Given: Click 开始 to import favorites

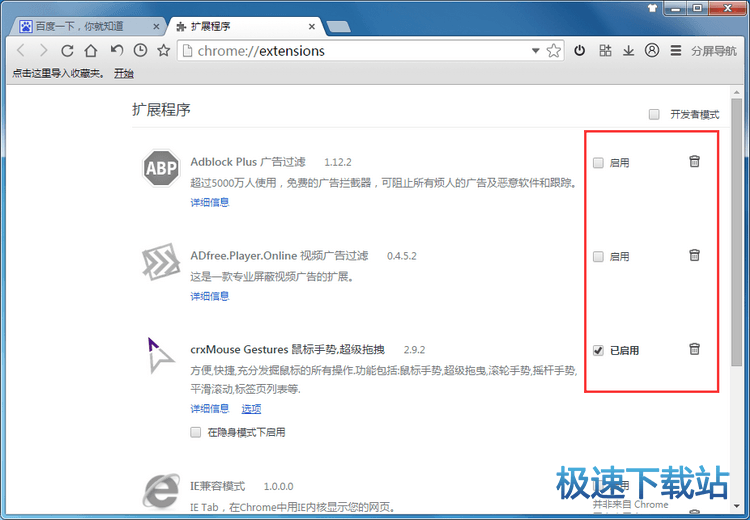Looking at the screenshot, I should coord(123,73).
